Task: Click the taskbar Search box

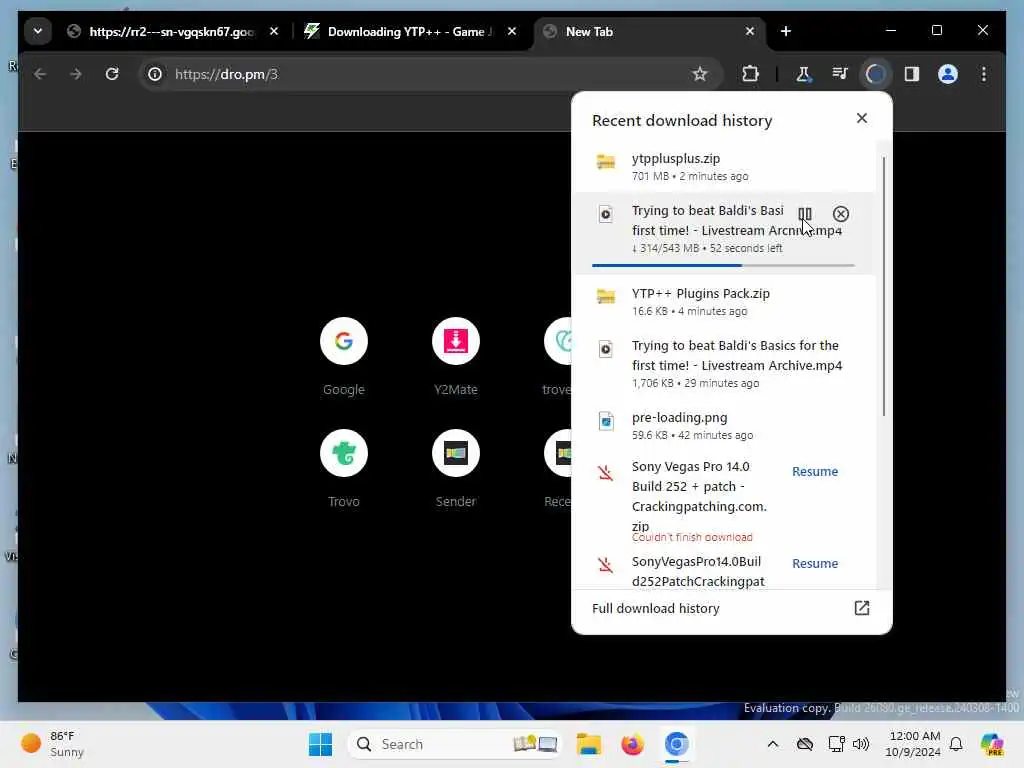Action: (455, 744)
